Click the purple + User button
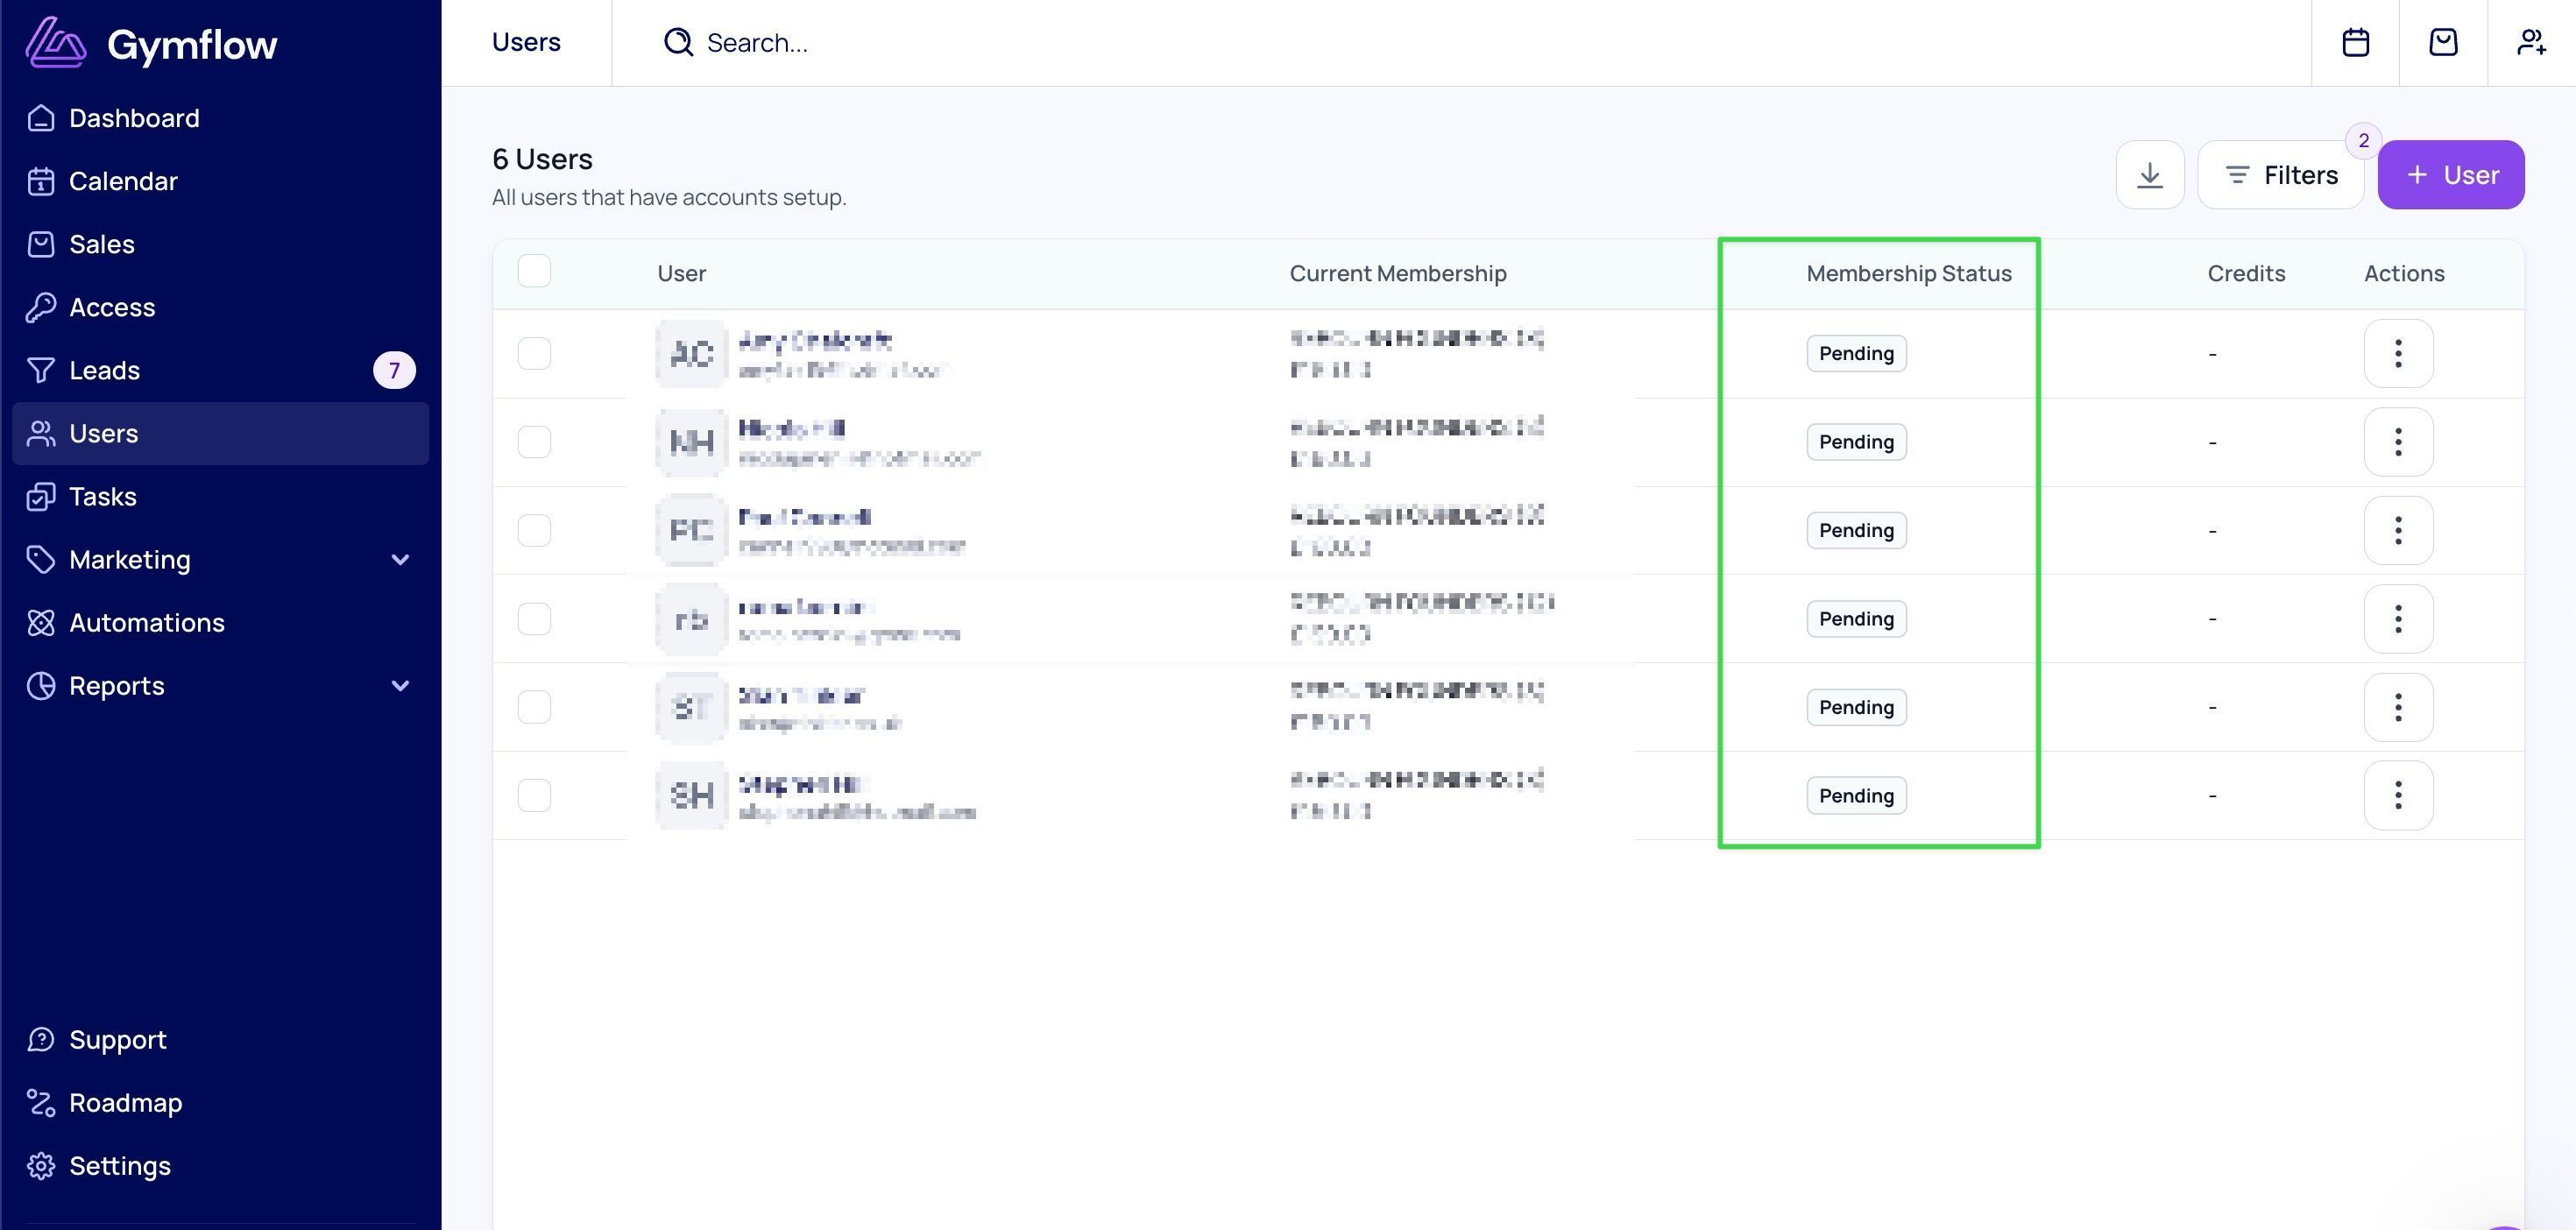The width and height of the screenshot is (2576, 1230). (2451, 175)
